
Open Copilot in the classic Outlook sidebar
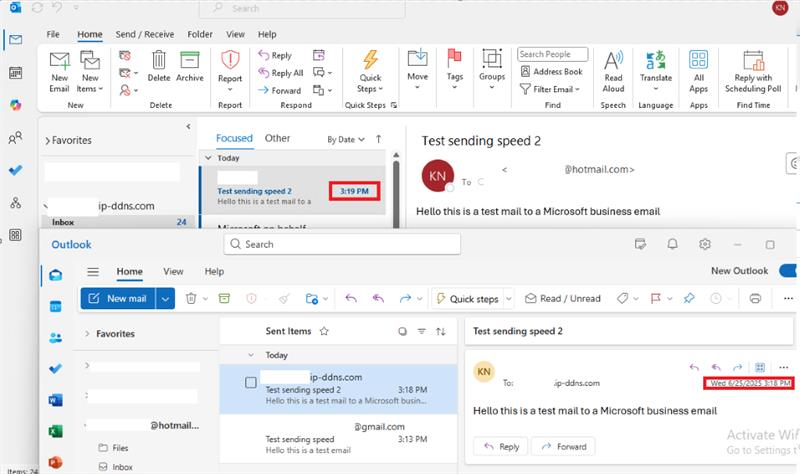click(x=15, y=105)
